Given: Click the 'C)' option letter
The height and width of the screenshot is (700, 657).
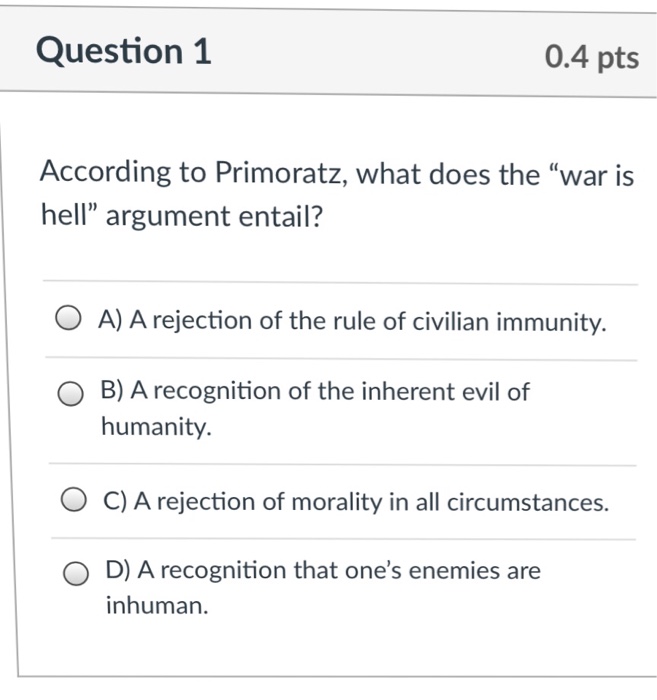Looking at the screenshot, I should pos(116,501).
